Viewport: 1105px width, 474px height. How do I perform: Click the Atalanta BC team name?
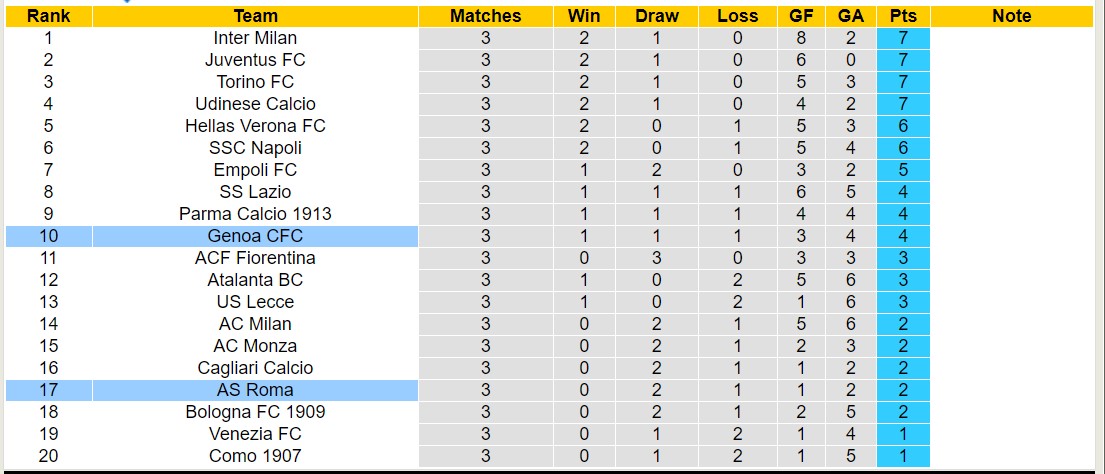(255, 280)
